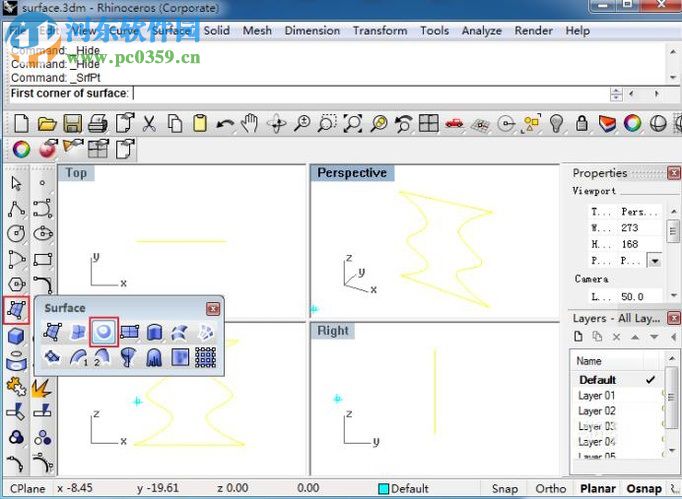Click the Shade sphere icon
682x499 pixels.
click(x=658, y=124)
